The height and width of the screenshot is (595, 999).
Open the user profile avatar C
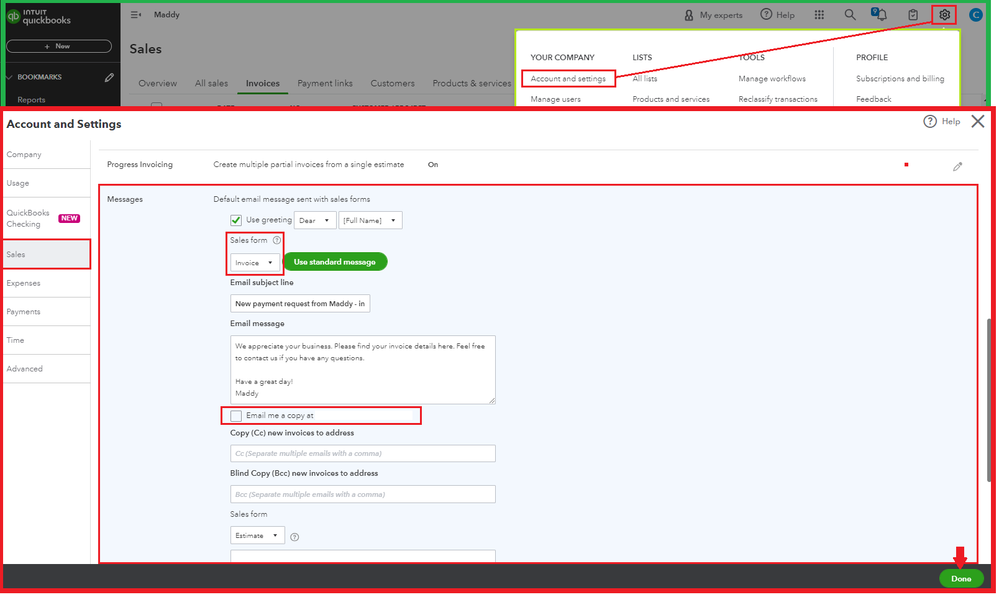pos(975,15)
